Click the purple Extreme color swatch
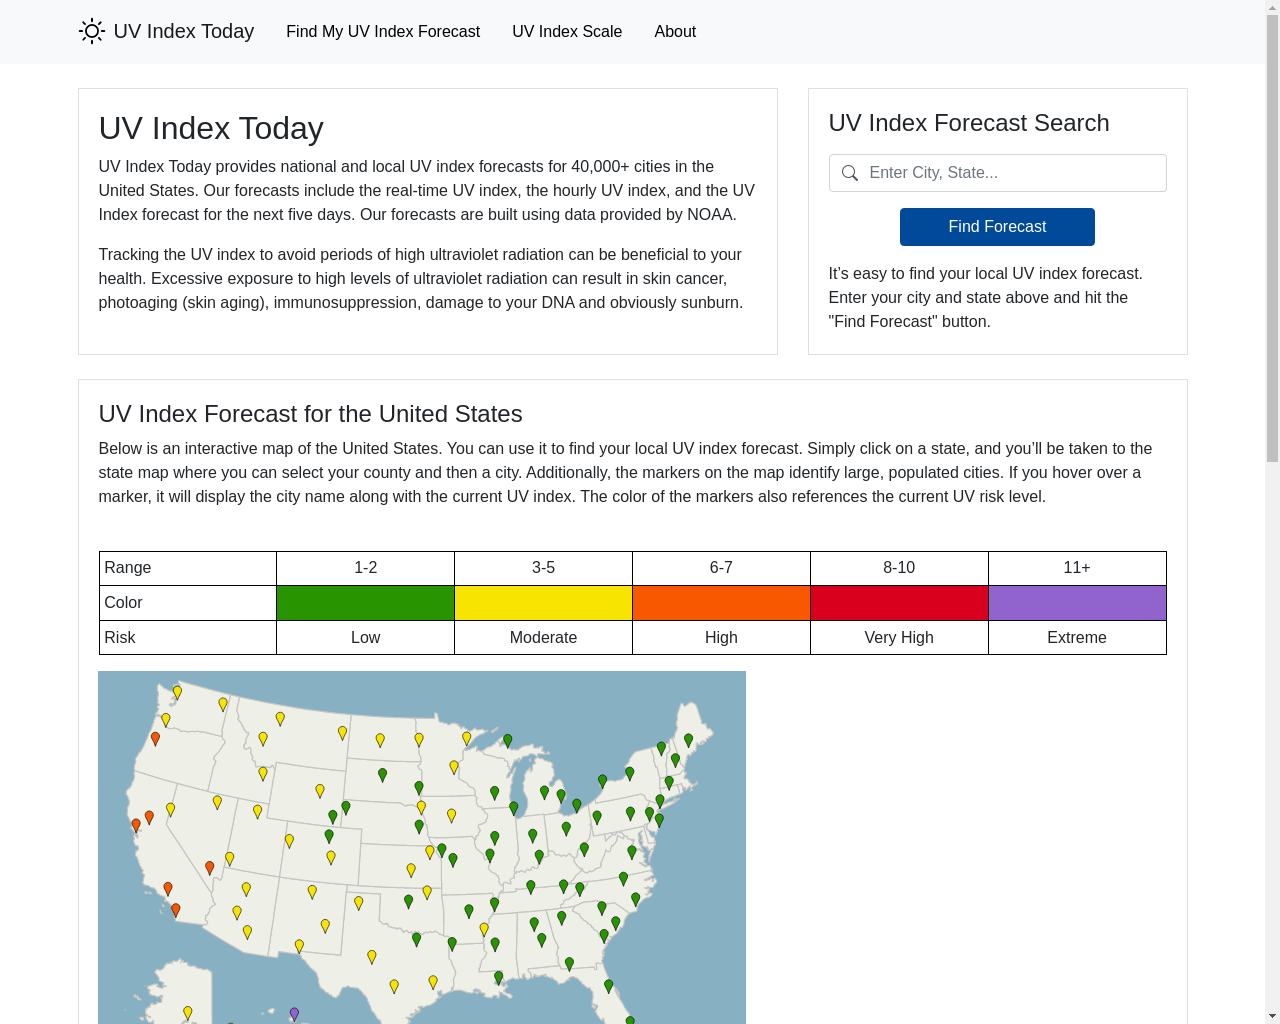This screenshot has height=1024, width=1280. coord(1077,603)
